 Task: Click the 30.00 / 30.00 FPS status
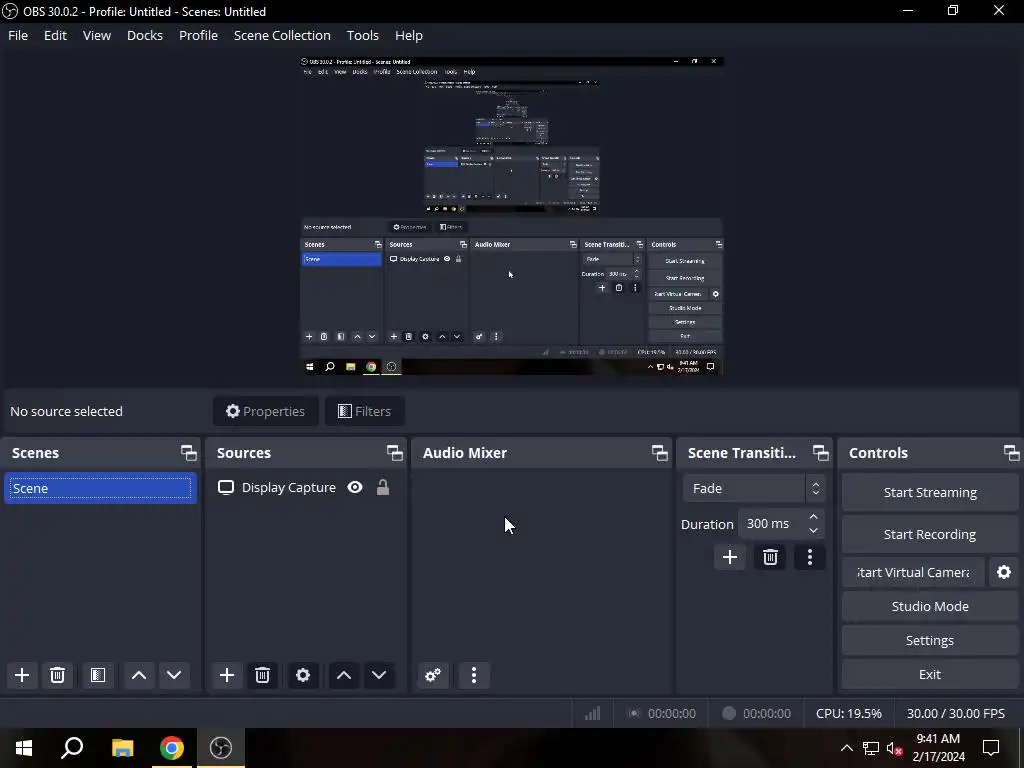pyautogui.click(x=955, y=713)
